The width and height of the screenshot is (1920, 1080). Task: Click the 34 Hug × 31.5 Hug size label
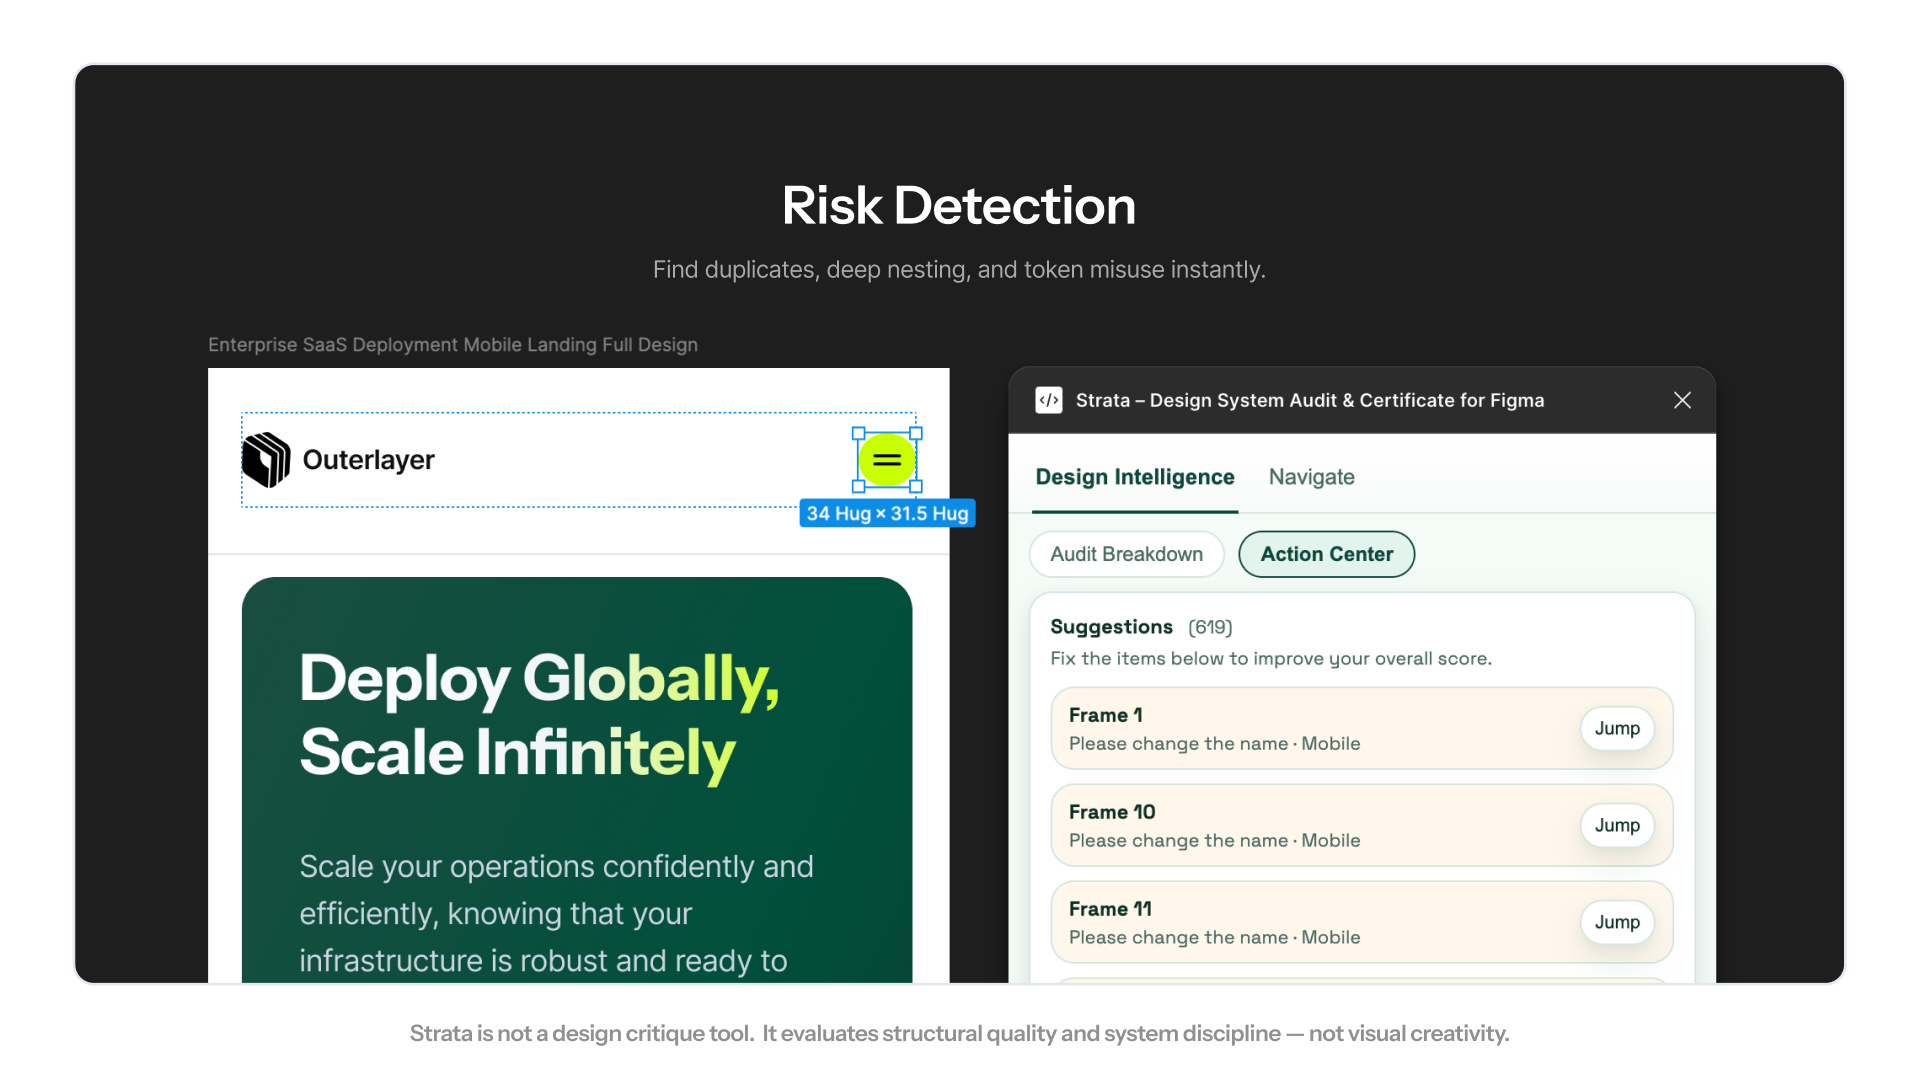point(887,513)
